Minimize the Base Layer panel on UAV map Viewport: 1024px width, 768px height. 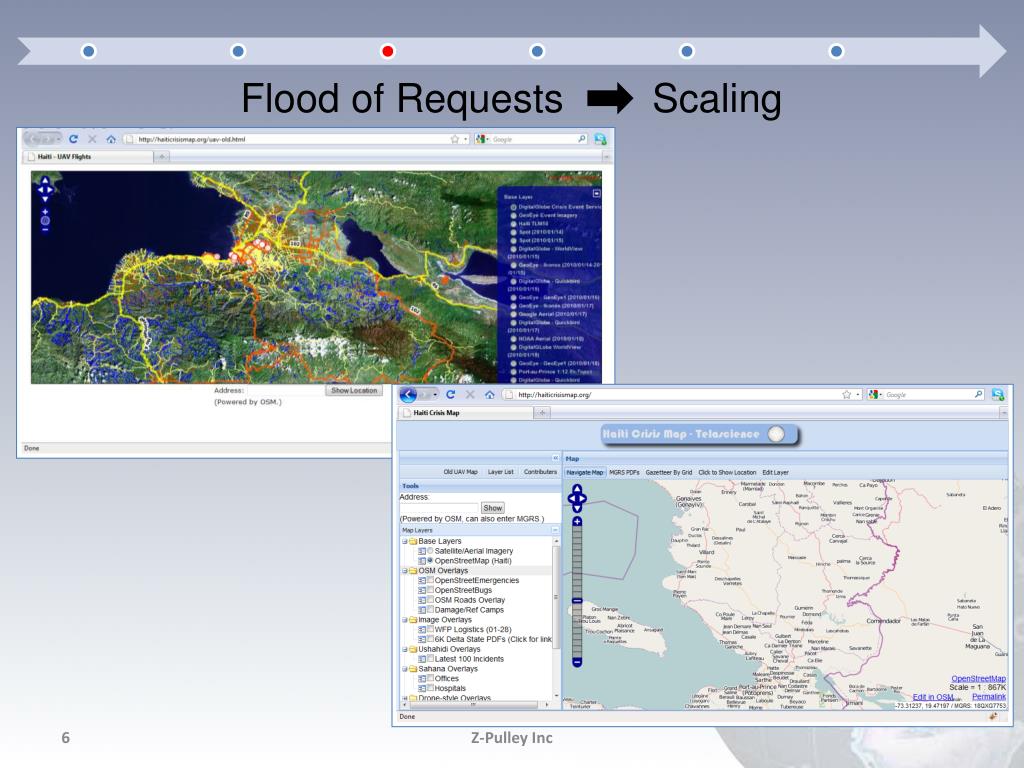tap(596, 194)
